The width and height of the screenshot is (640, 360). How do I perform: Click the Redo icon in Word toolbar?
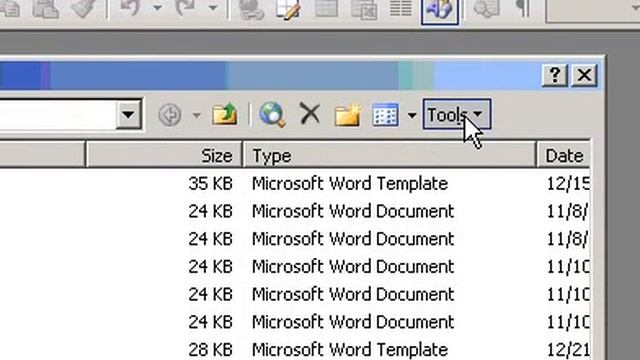pyautogui.click(x=185, y=8)
